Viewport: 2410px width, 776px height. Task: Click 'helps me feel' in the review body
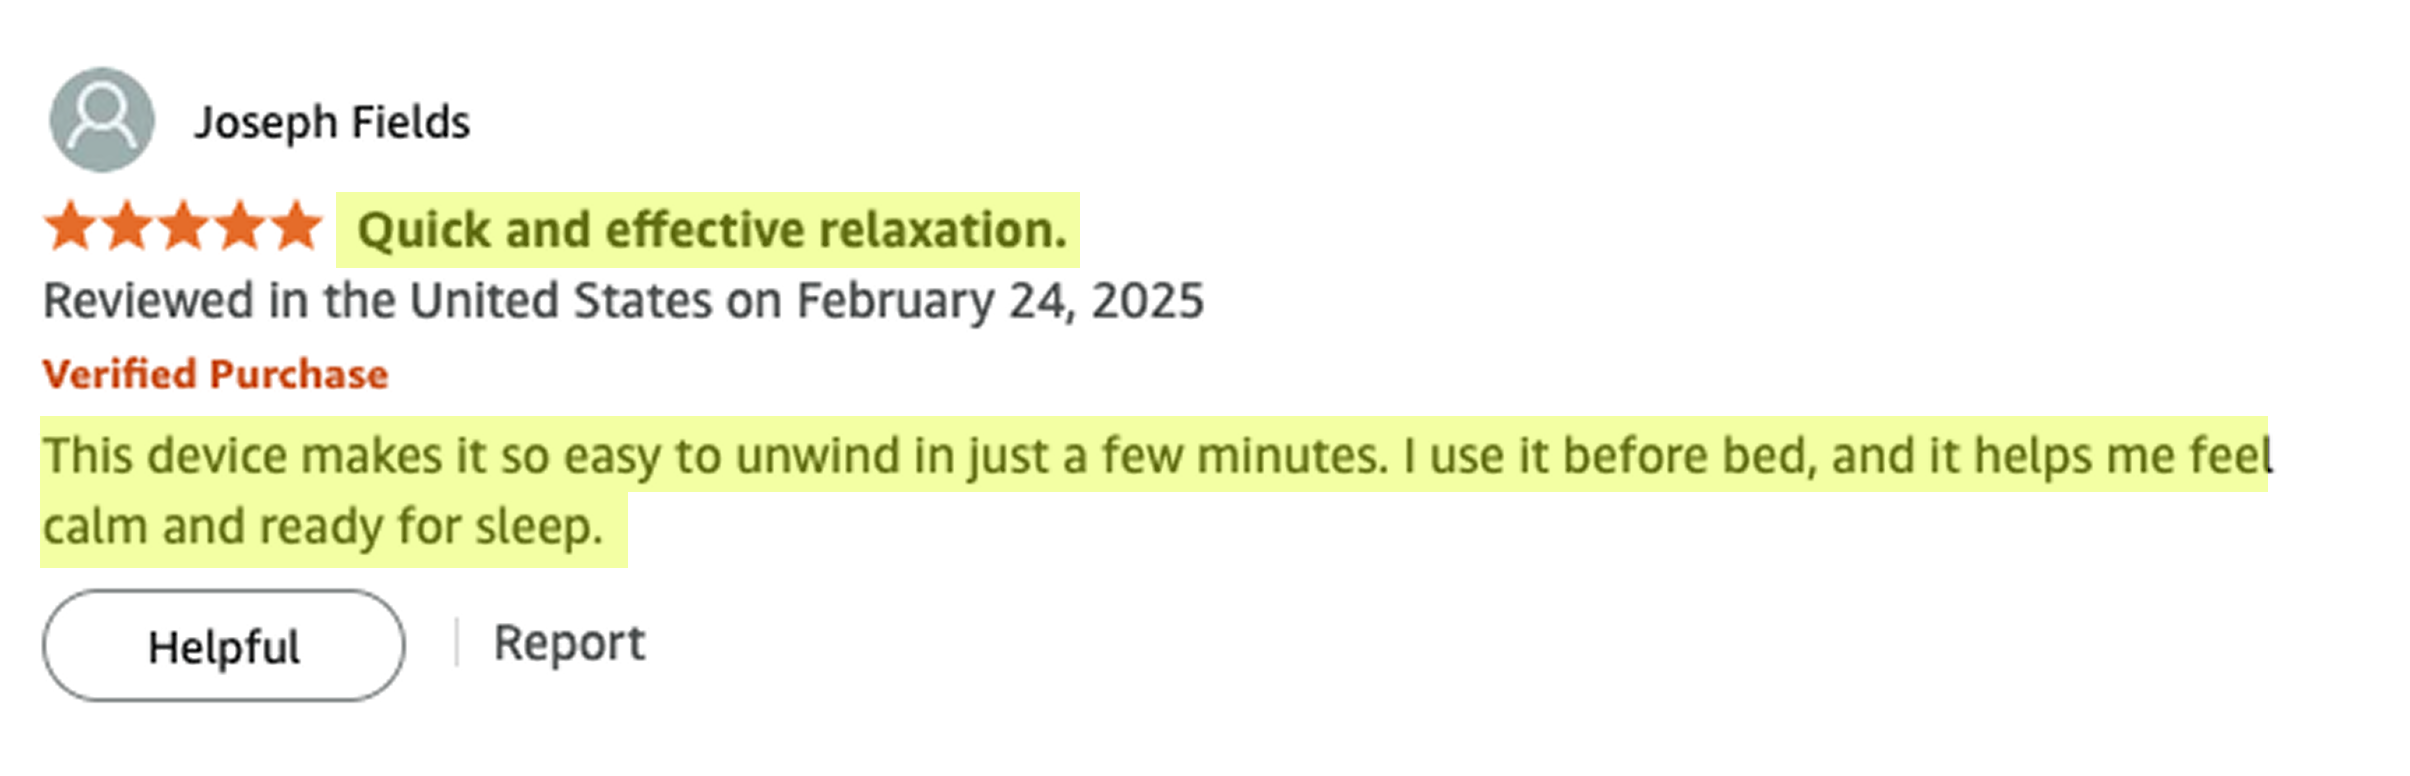(2123, 456)
